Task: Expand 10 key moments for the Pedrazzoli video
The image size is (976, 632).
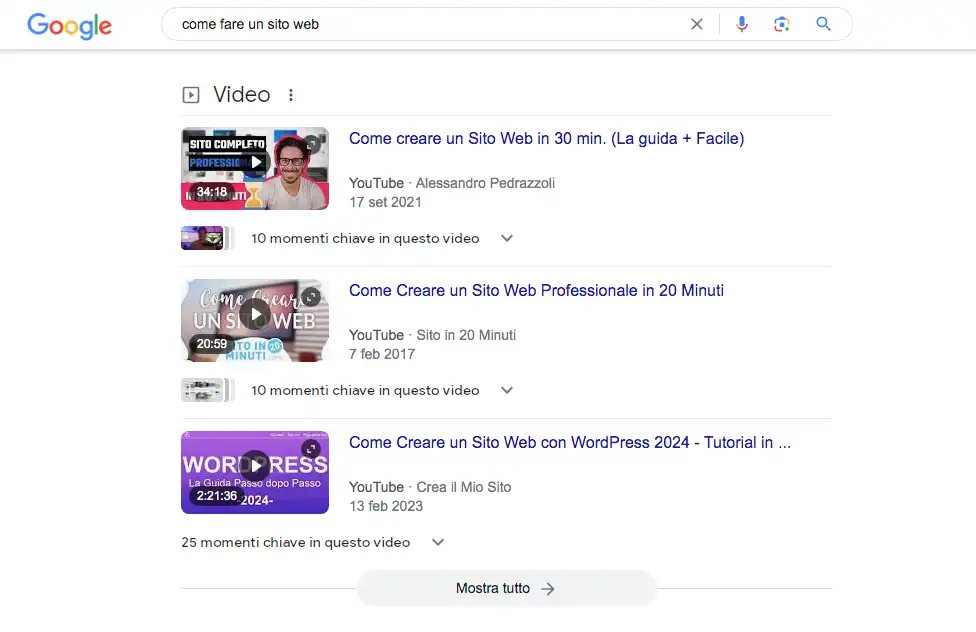Action: tap(507, 238)
